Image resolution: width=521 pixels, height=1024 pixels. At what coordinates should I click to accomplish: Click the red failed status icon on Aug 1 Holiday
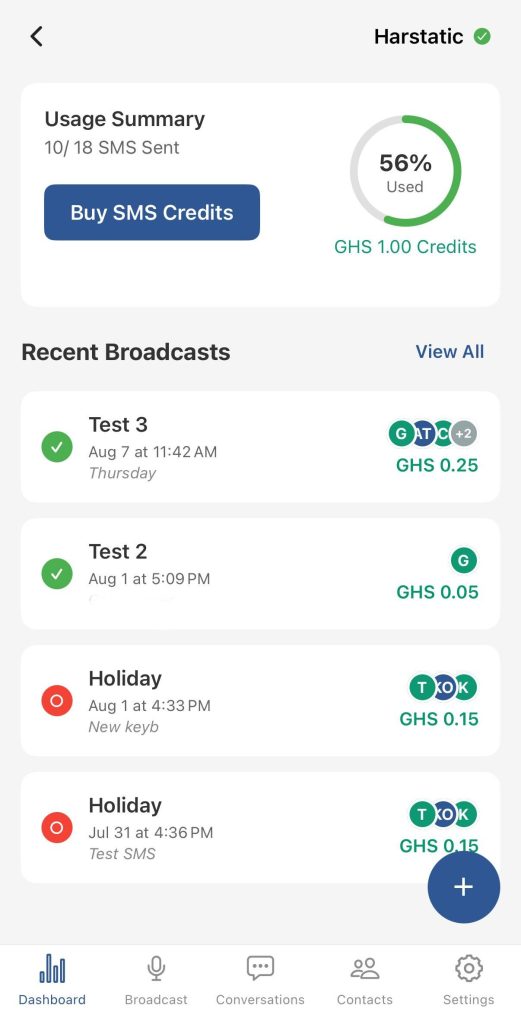(x=57, y=701)
